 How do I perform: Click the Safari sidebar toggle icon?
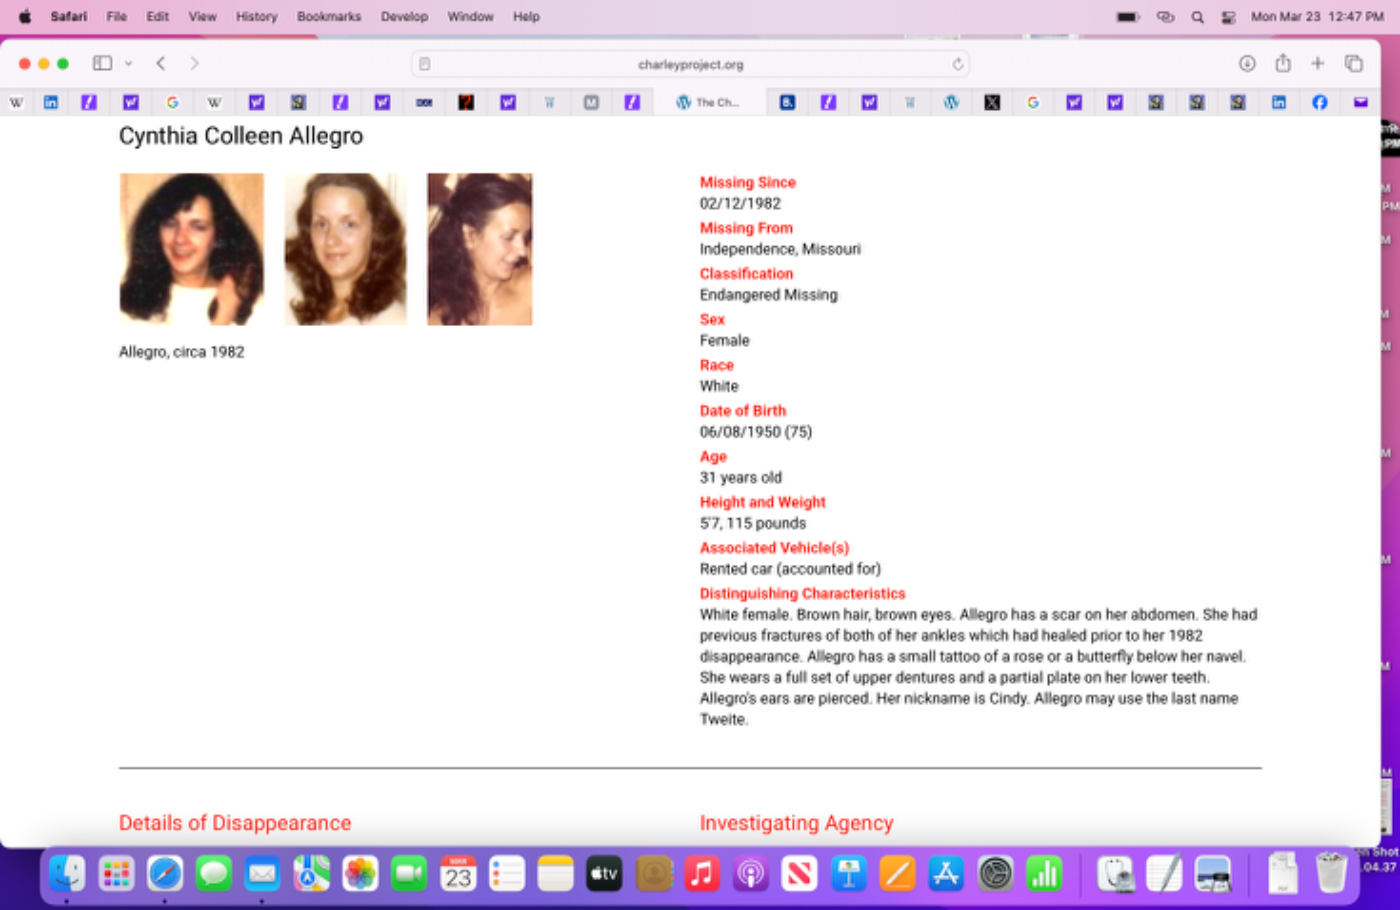click(x=102, y=63)
